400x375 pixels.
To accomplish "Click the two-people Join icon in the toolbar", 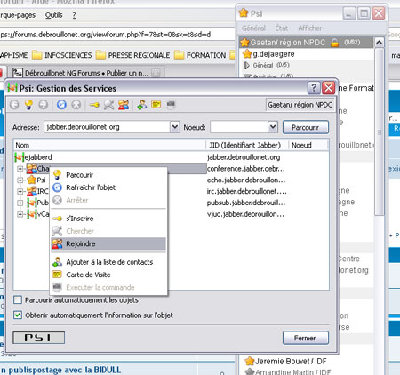I will [123, 105].
